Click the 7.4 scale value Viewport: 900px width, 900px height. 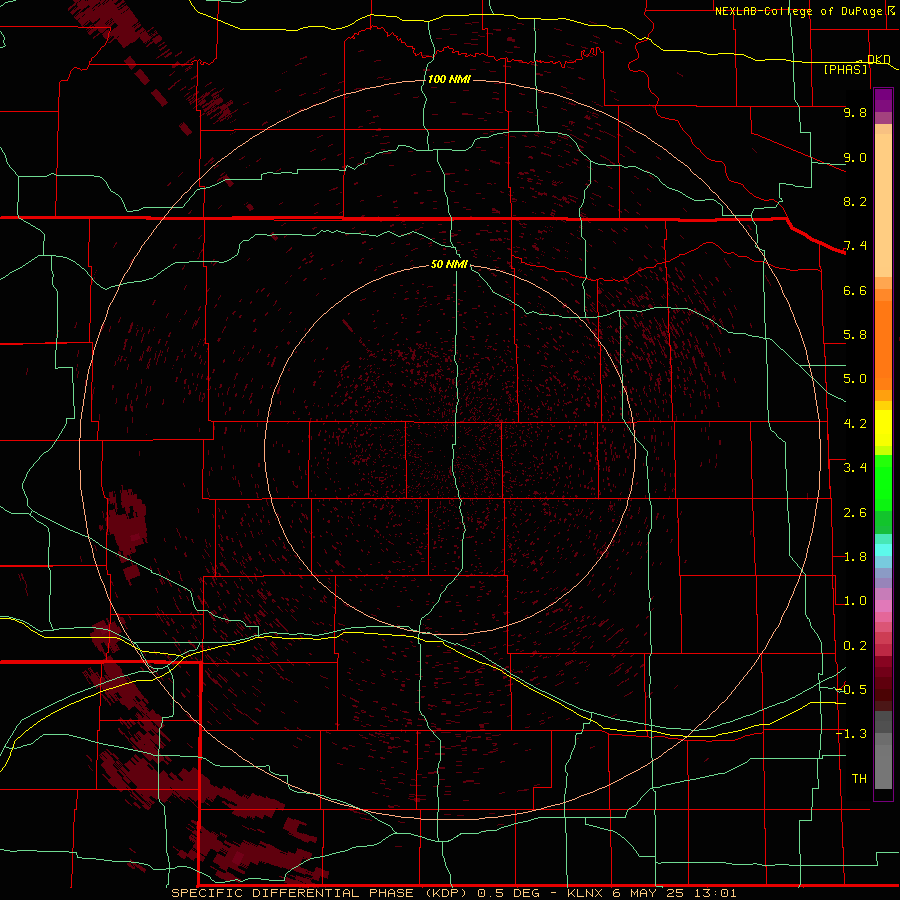click(855, 246)
